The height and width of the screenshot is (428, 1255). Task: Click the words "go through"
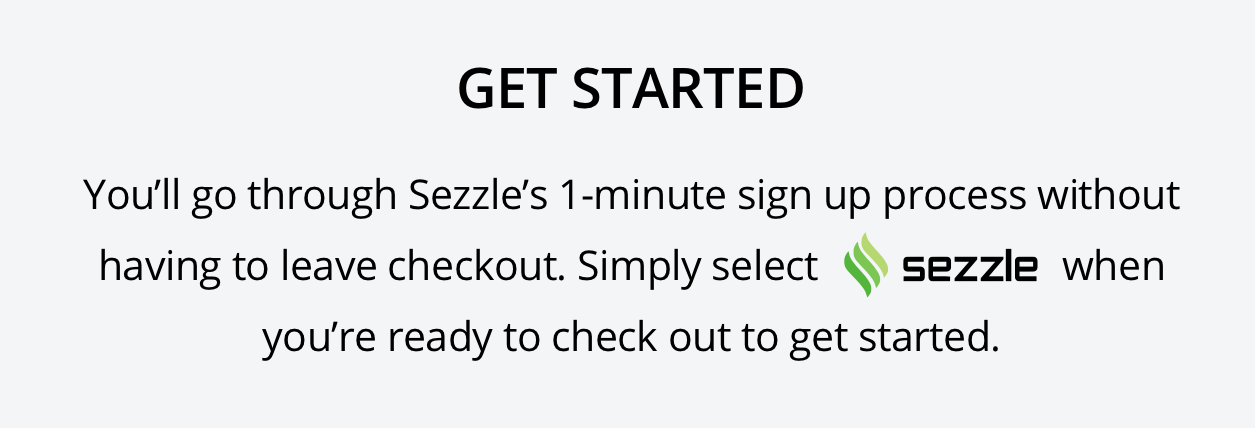click(x=292, y=197)
